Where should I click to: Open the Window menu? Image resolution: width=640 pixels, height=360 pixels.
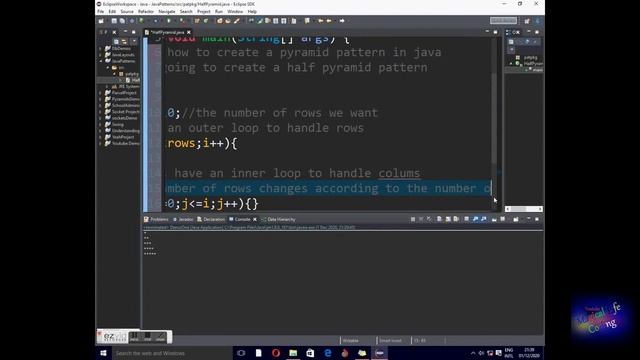pos(235,12)
